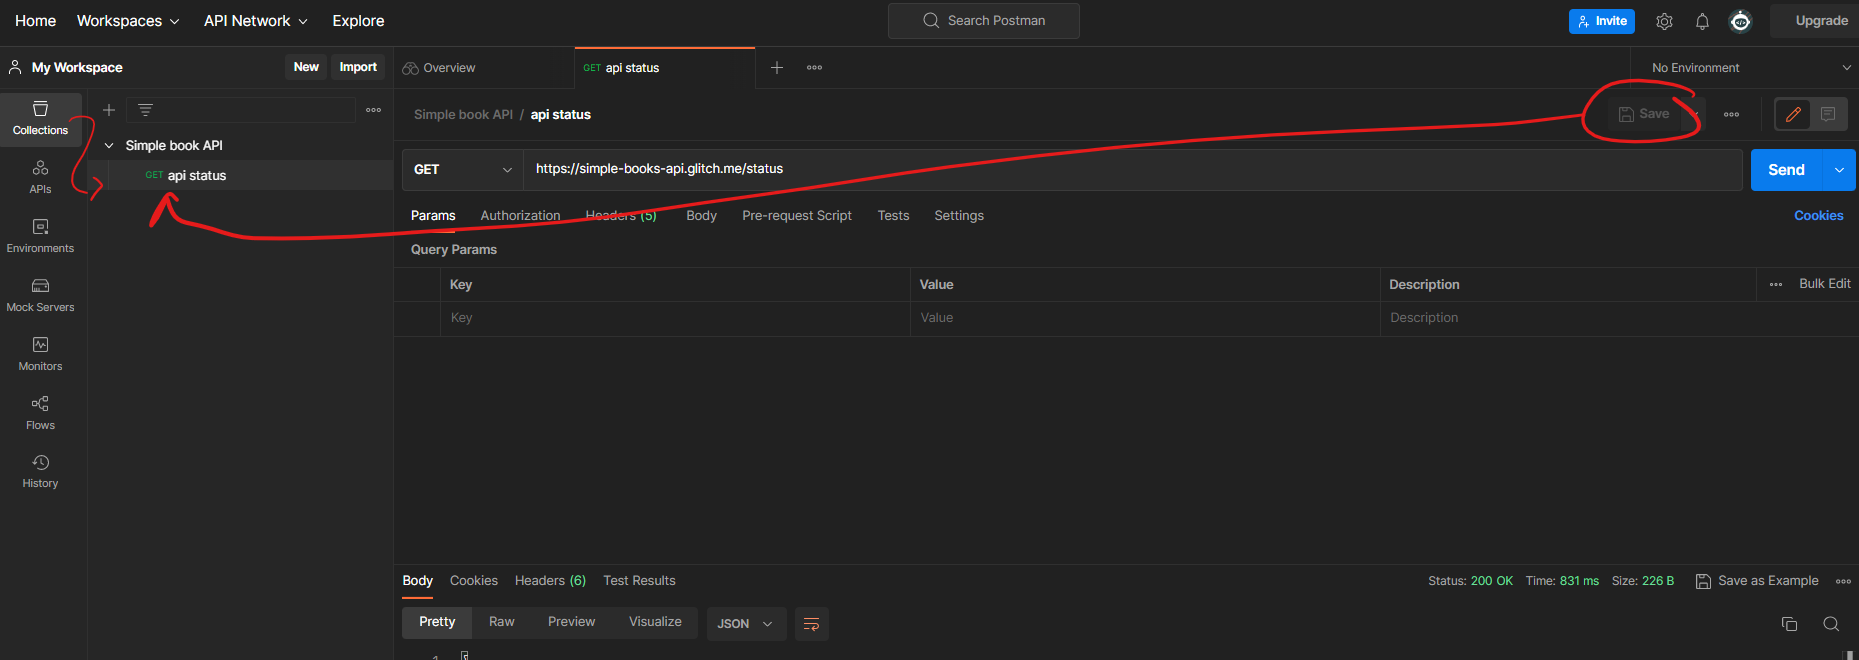Open the APIs sidebar panel
This screenshot has width=1859, height=660.
click(x=40, y=177)
